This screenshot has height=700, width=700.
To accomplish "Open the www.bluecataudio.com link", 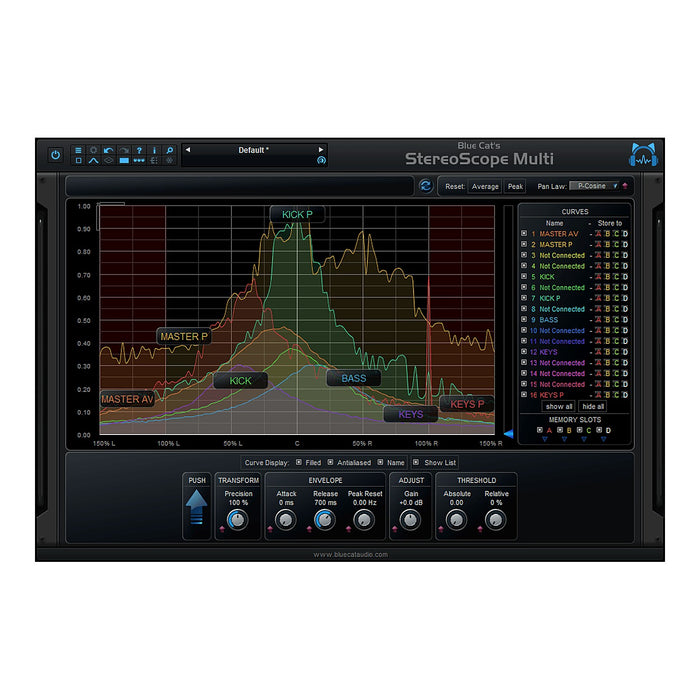I will click(x=350, y=554).
